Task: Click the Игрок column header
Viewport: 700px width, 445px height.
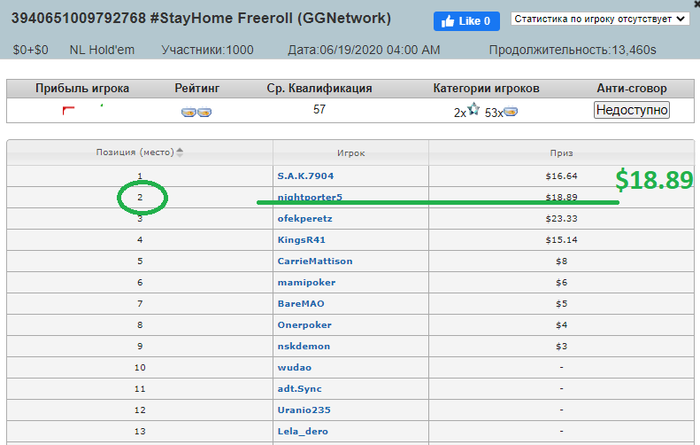Action: click(351, 153)
